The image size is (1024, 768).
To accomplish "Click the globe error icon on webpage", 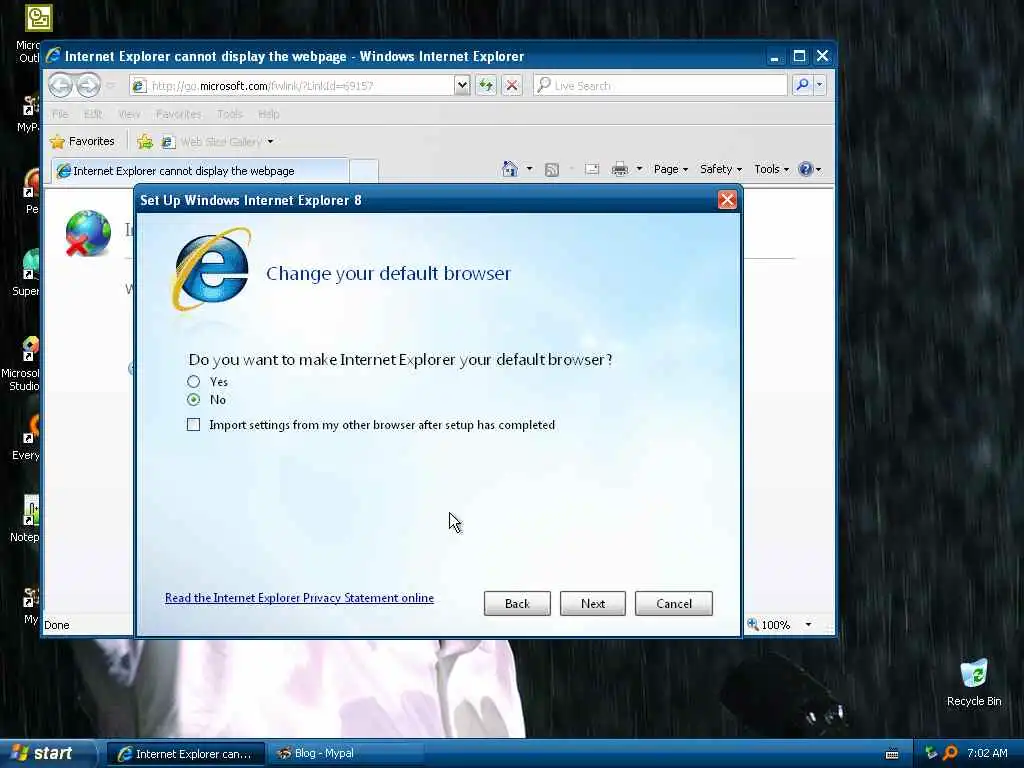I will click(88, 233).
